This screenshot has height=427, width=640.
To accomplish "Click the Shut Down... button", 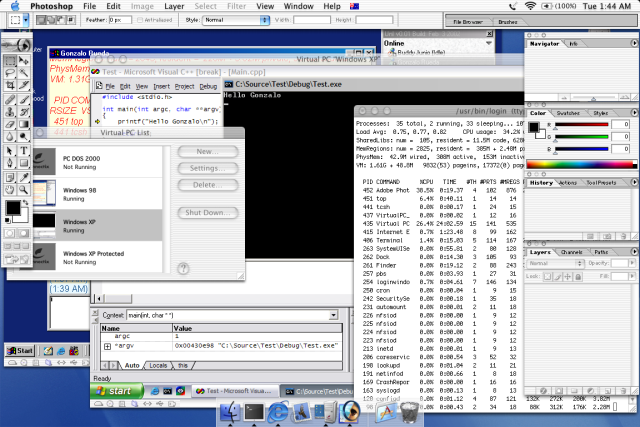I will point(208,213).
